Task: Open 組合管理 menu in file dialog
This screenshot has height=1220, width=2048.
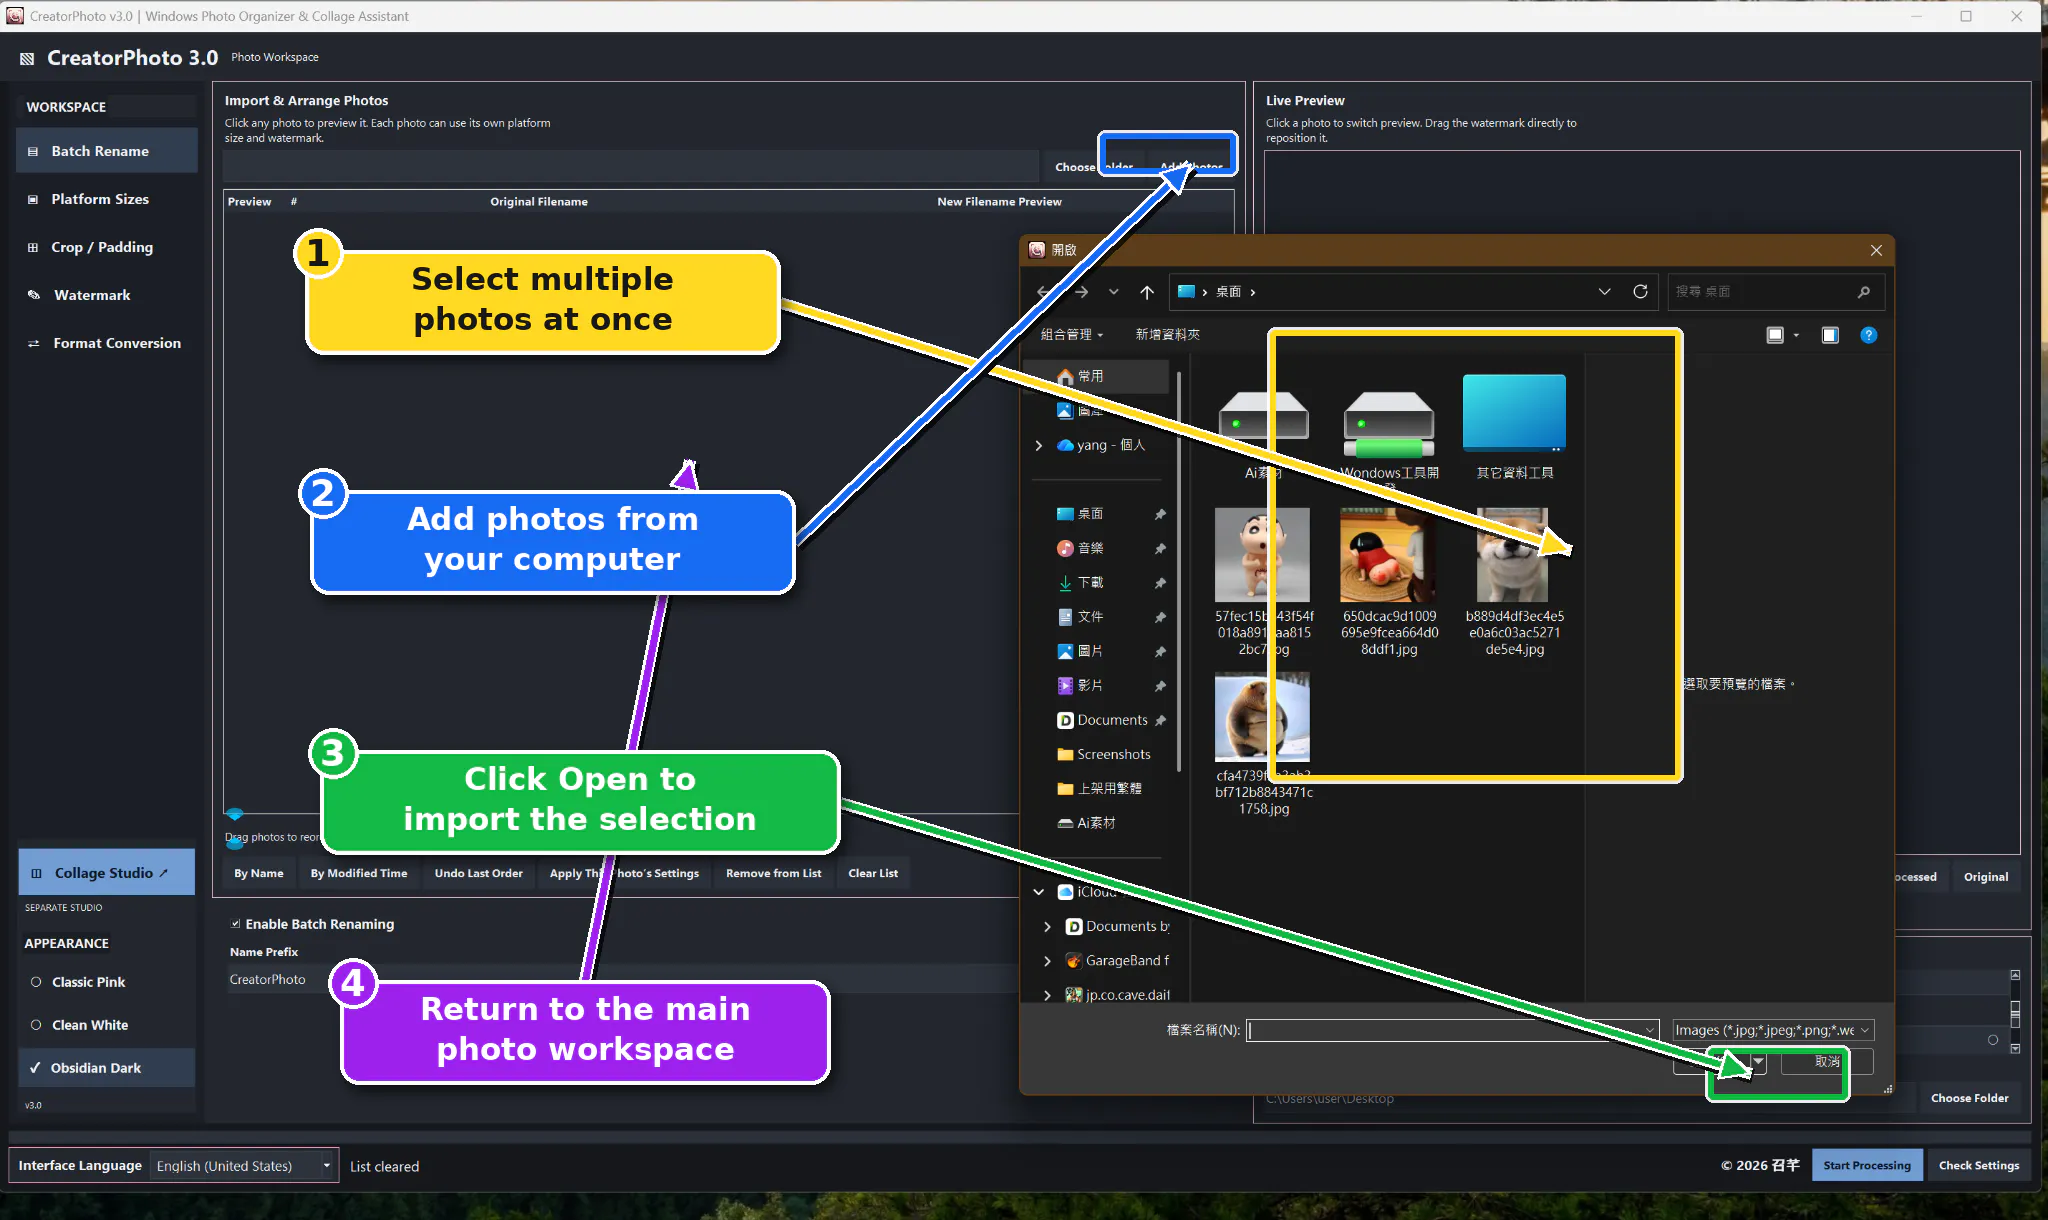Action: click(1072, 334)
